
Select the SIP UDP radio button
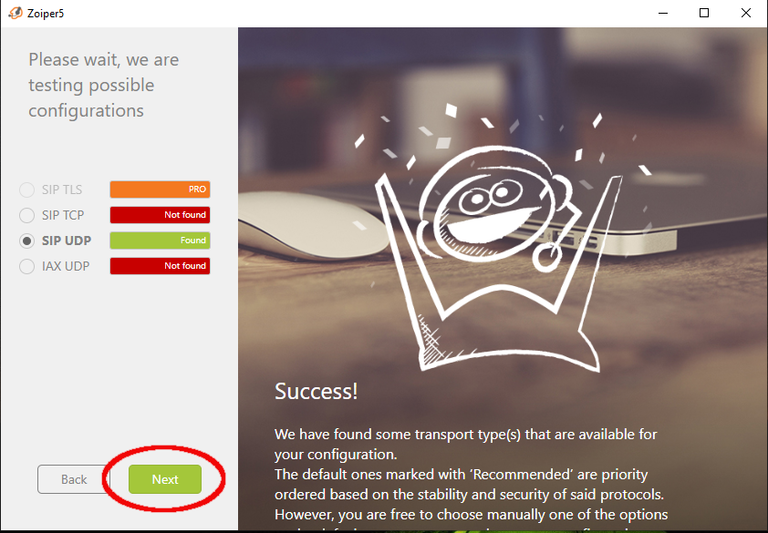pos(26,241)
